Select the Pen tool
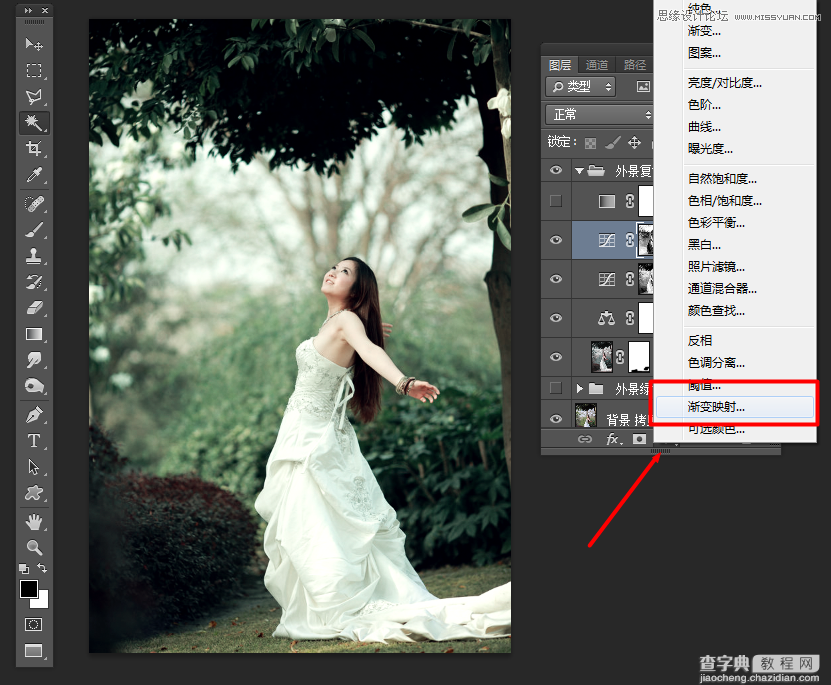 coord(34,415)
